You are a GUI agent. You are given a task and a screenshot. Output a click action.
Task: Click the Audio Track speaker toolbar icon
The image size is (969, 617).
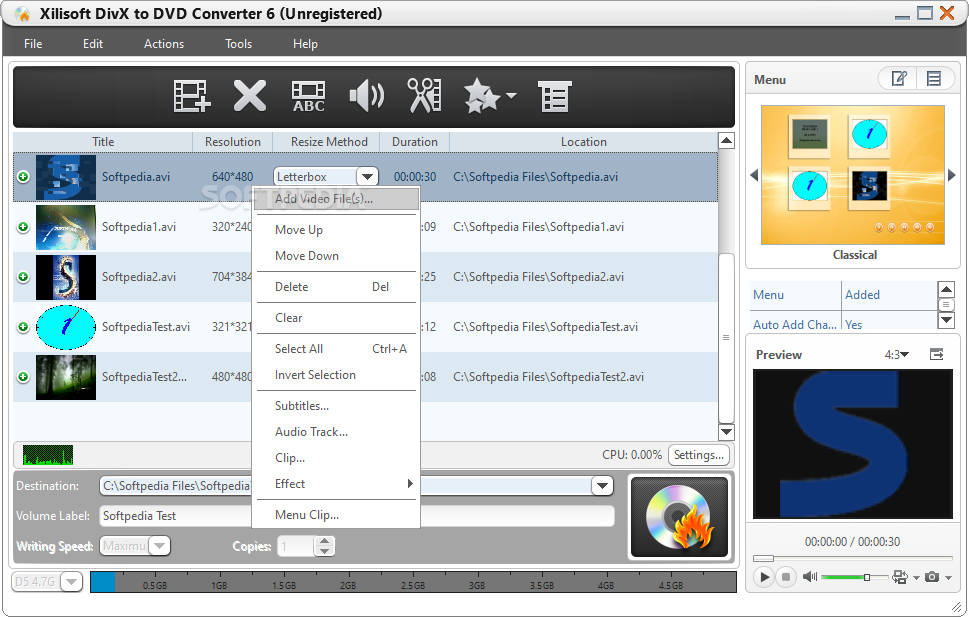click(x=366, y=96)
